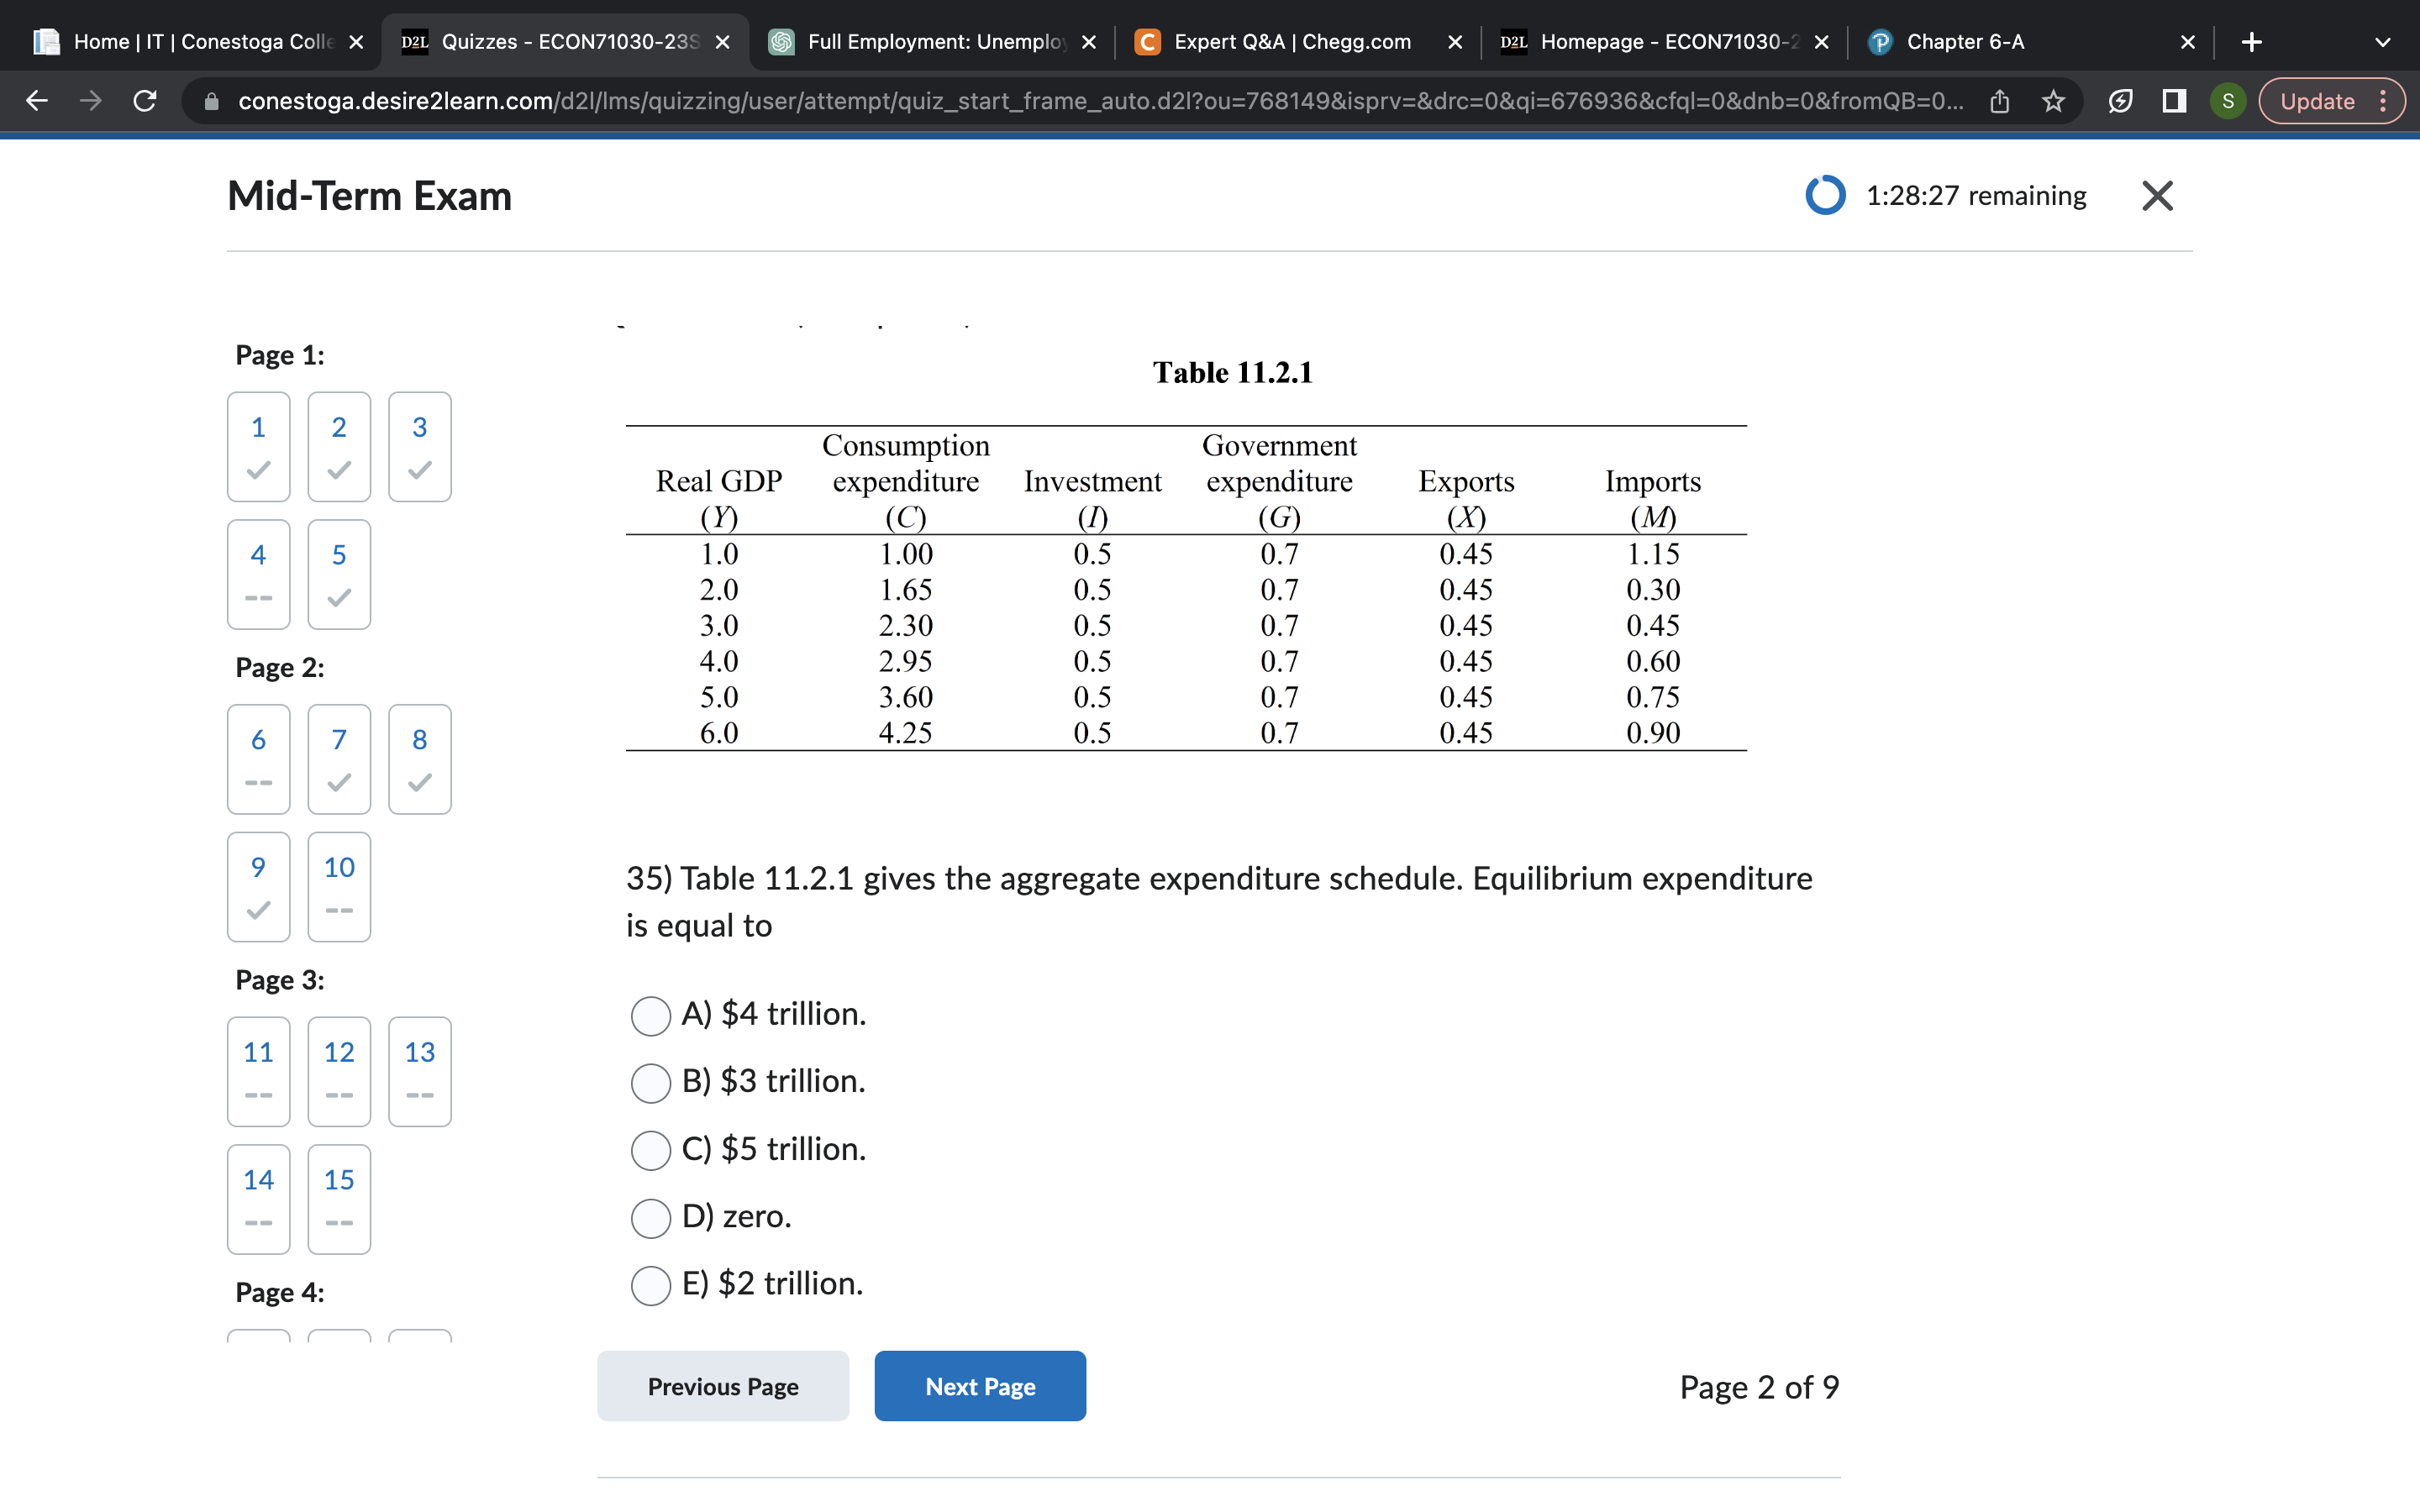Close the Mid-Term Exam with the X icon
2420x1512 pixels.
click(x=2158, y=195)
